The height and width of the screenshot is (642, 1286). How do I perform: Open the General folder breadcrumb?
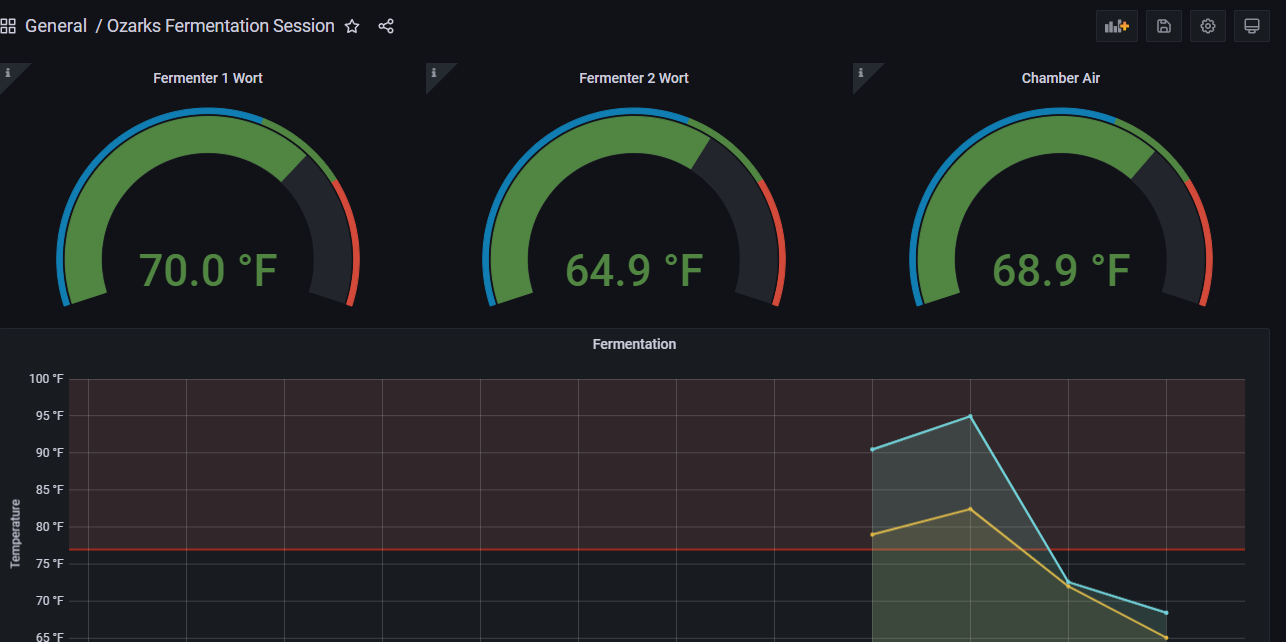click(x=56, y=26)
